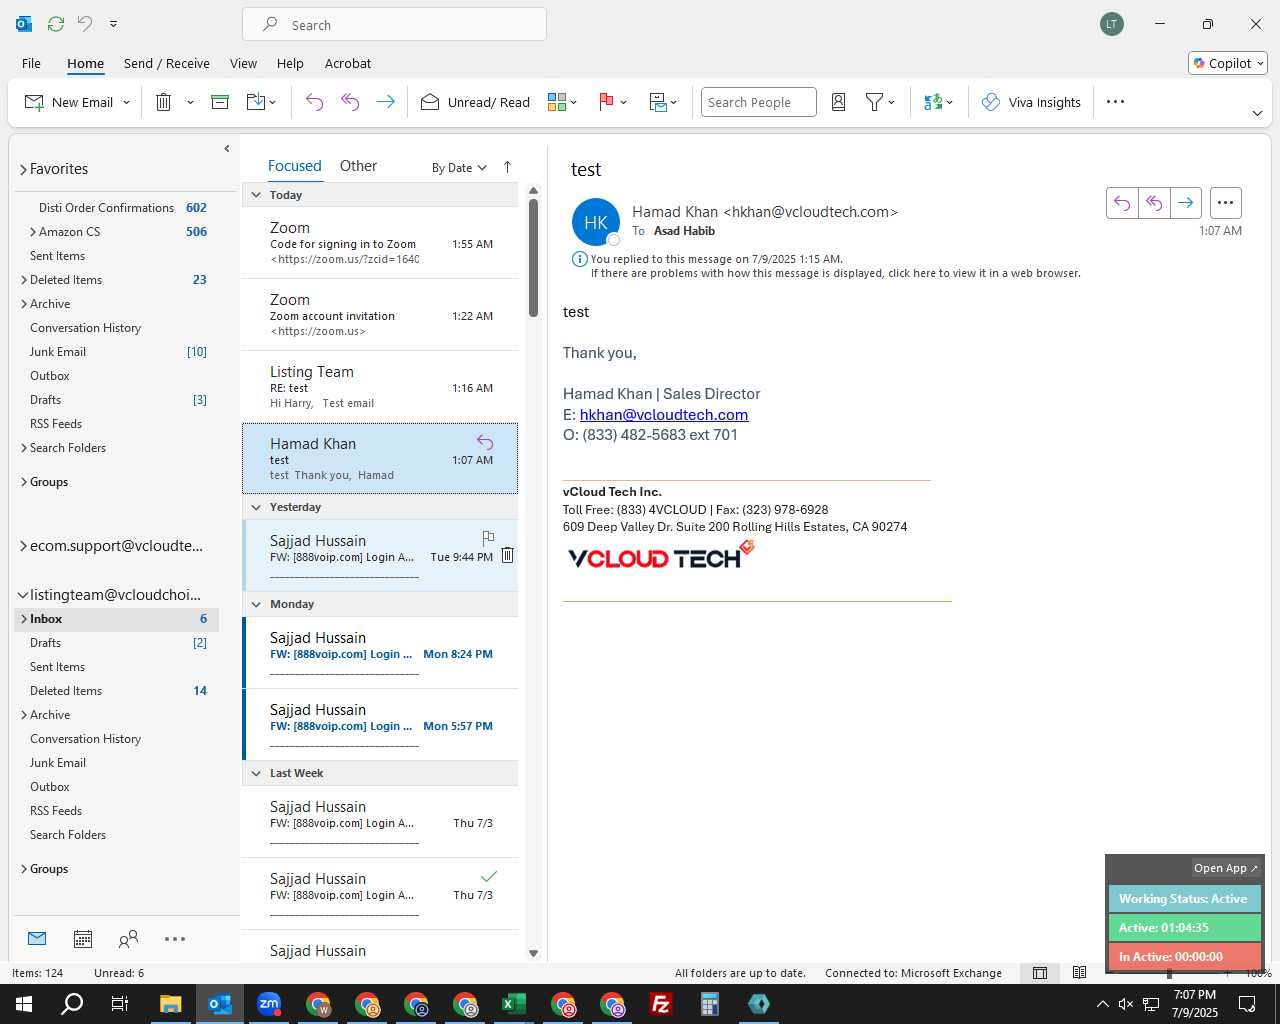Collapse the Today group header
Screen dimensions: 1280x1024
pyautogui.click(x=256, y=195)
